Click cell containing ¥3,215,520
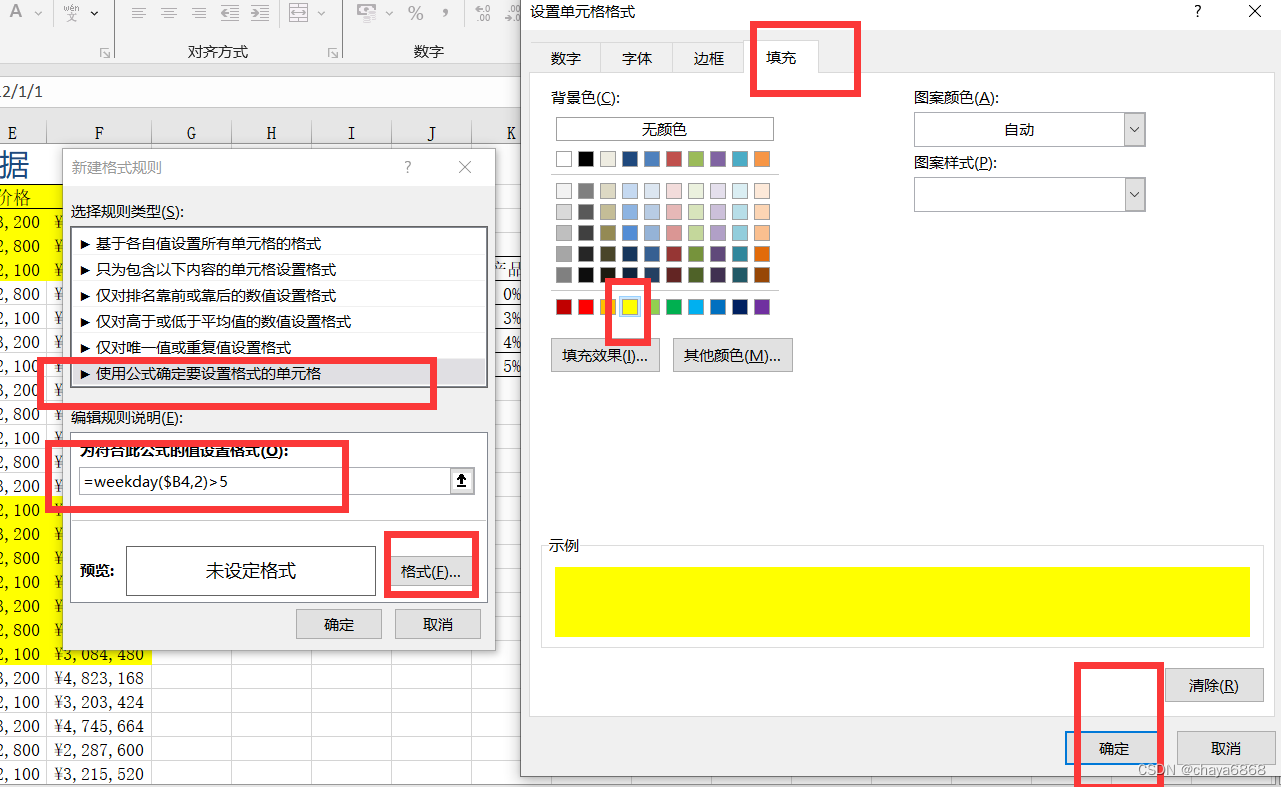The image size is (1281, 787). (99, 774)
